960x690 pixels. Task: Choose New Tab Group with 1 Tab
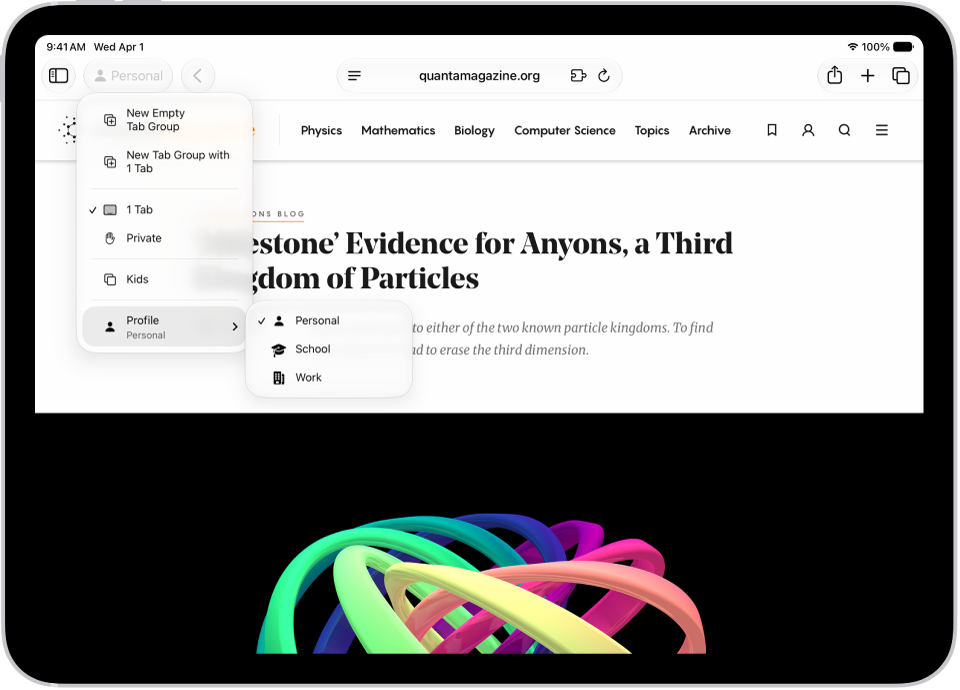pyautogui.click(x=165, y=162)
